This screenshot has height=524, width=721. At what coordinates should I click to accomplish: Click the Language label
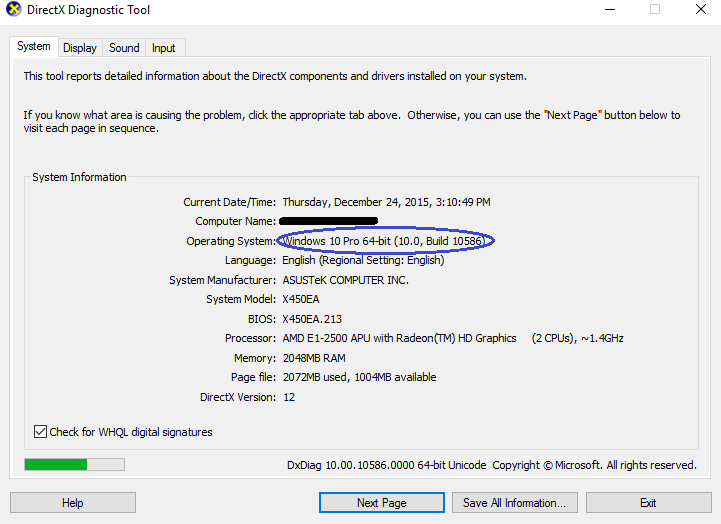(x=250, y=260)
